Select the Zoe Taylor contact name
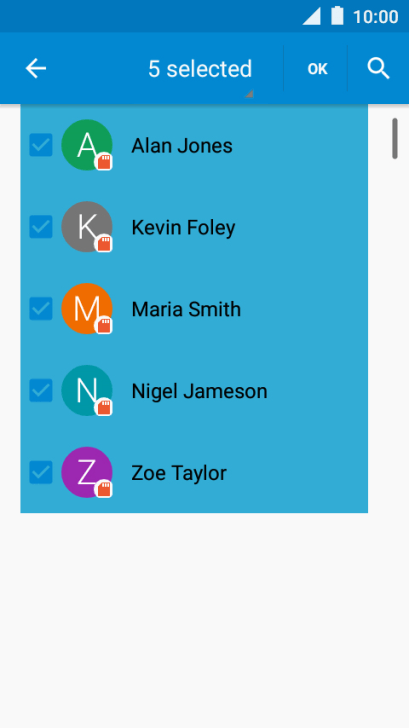 point(179,473)
